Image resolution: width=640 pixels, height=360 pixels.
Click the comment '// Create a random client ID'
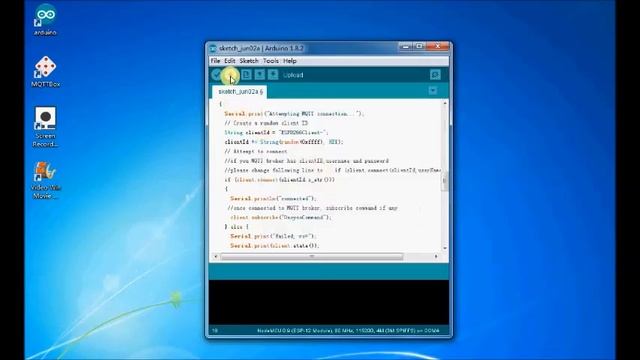click(266, 123)
